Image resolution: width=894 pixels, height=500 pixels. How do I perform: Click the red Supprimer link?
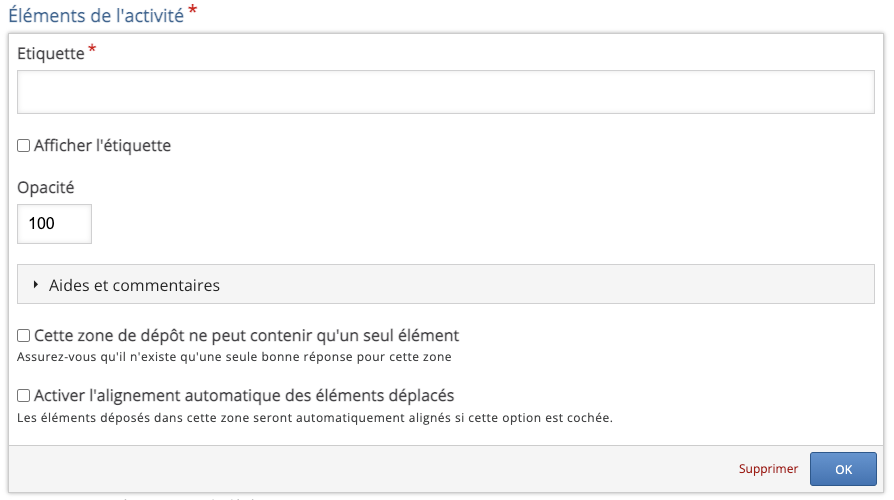768,469
